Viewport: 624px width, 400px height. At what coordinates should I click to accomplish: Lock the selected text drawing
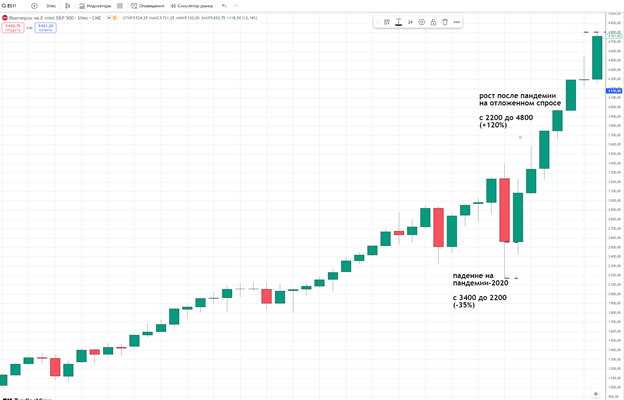coord(433,22)
